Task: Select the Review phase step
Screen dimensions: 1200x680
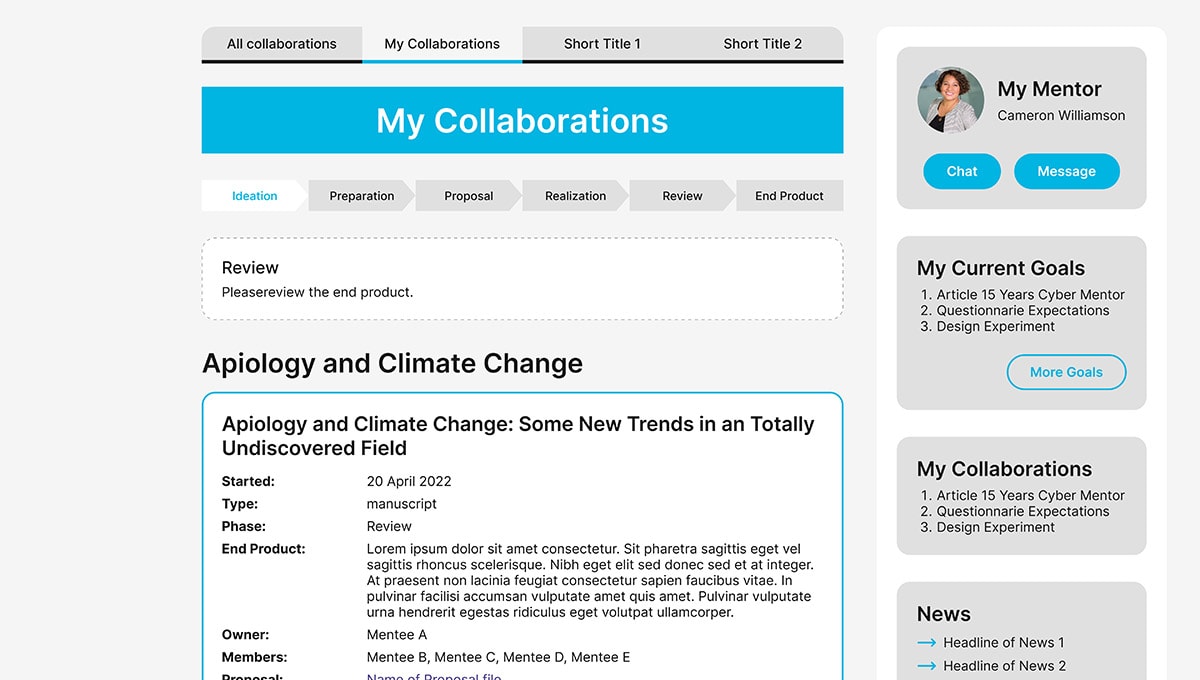Action: pyautogui.click(x=683, y=196)
